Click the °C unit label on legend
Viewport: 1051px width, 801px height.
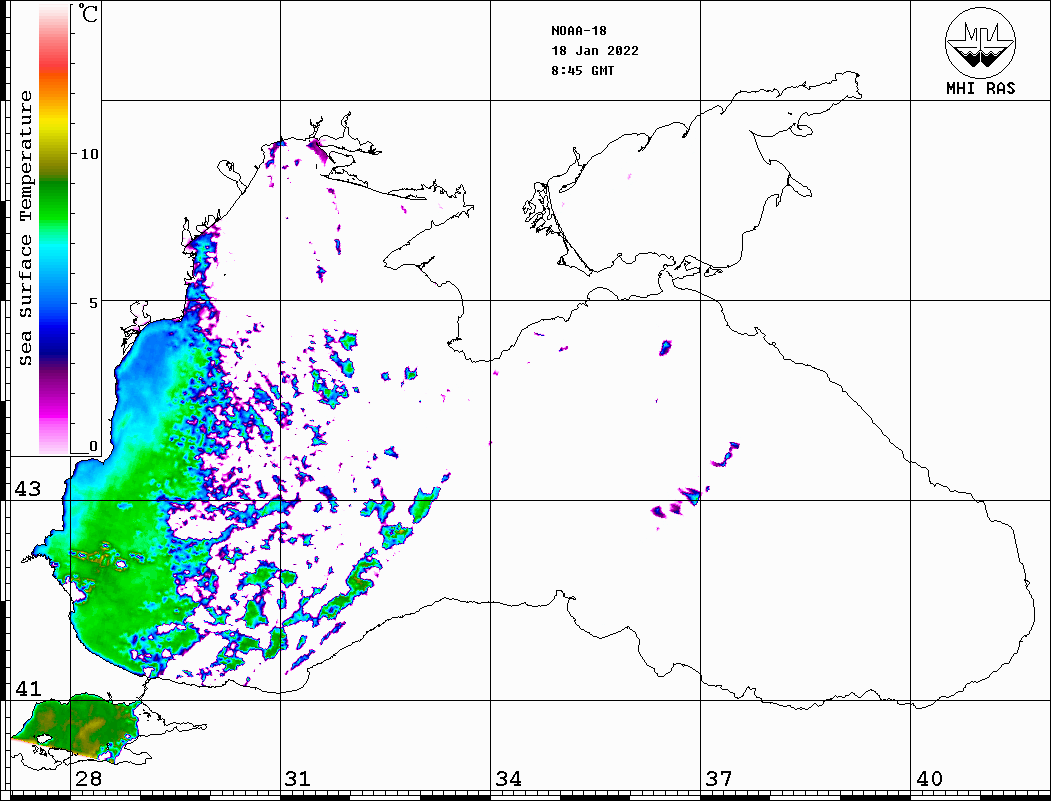point(88,13)
